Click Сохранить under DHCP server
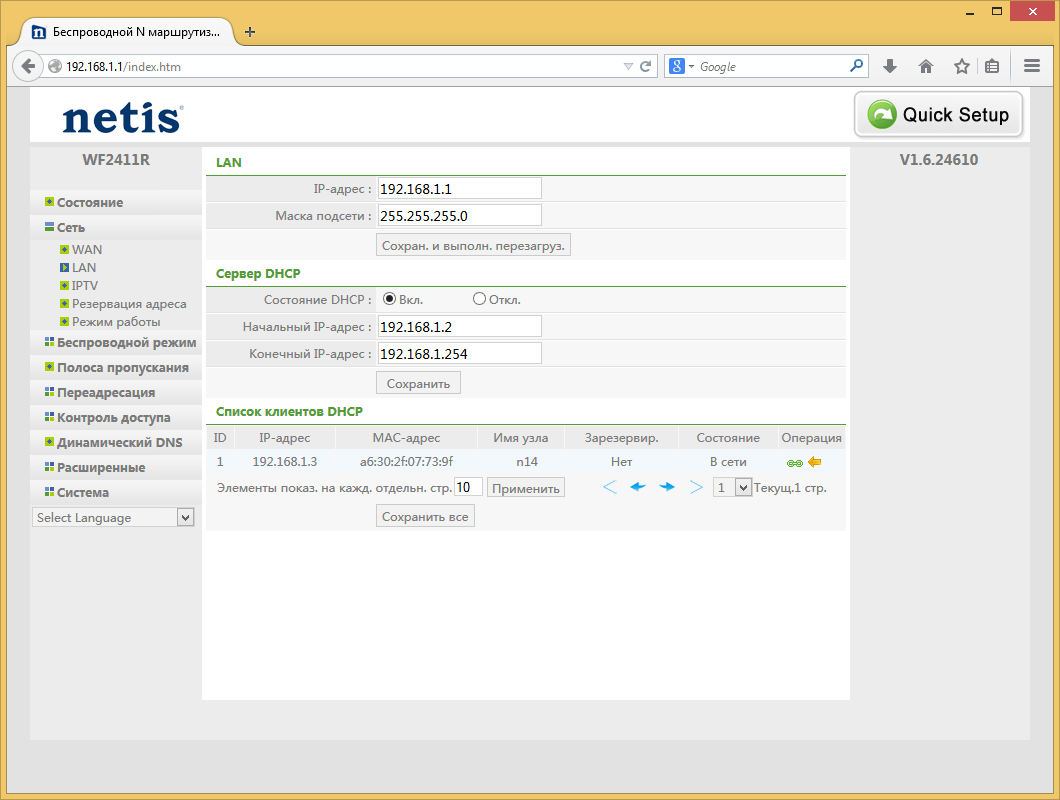This screenshot has height=800, width=1060. pos(418,383)
